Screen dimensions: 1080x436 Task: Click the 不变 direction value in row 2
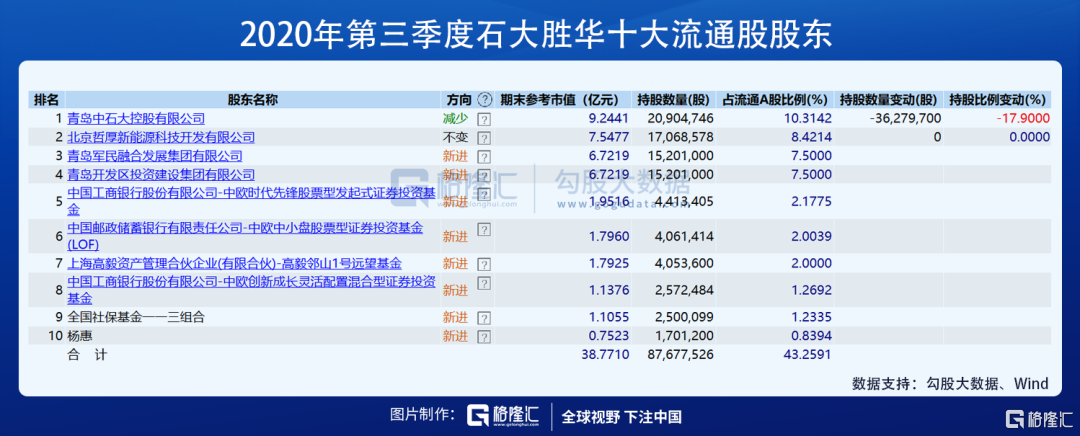coord(455,137)
